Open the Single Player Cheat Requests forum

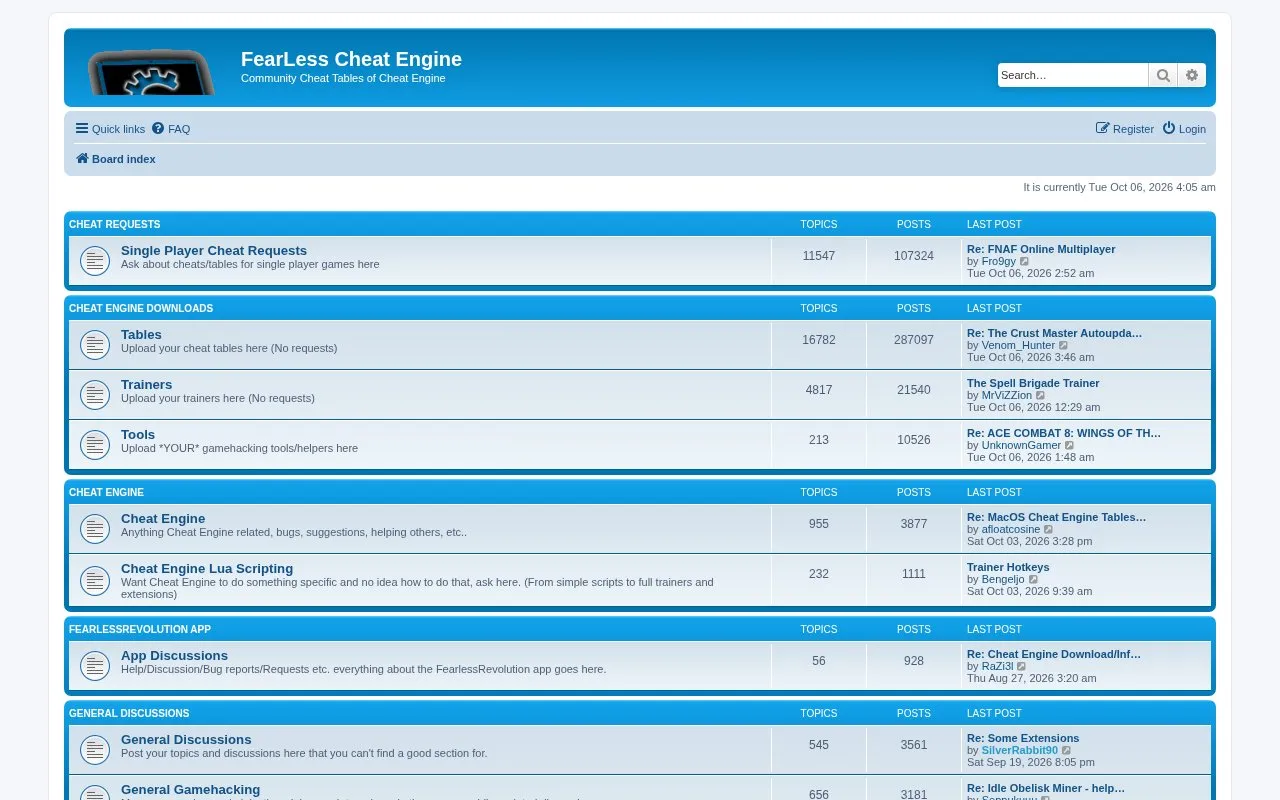(214, 251)
